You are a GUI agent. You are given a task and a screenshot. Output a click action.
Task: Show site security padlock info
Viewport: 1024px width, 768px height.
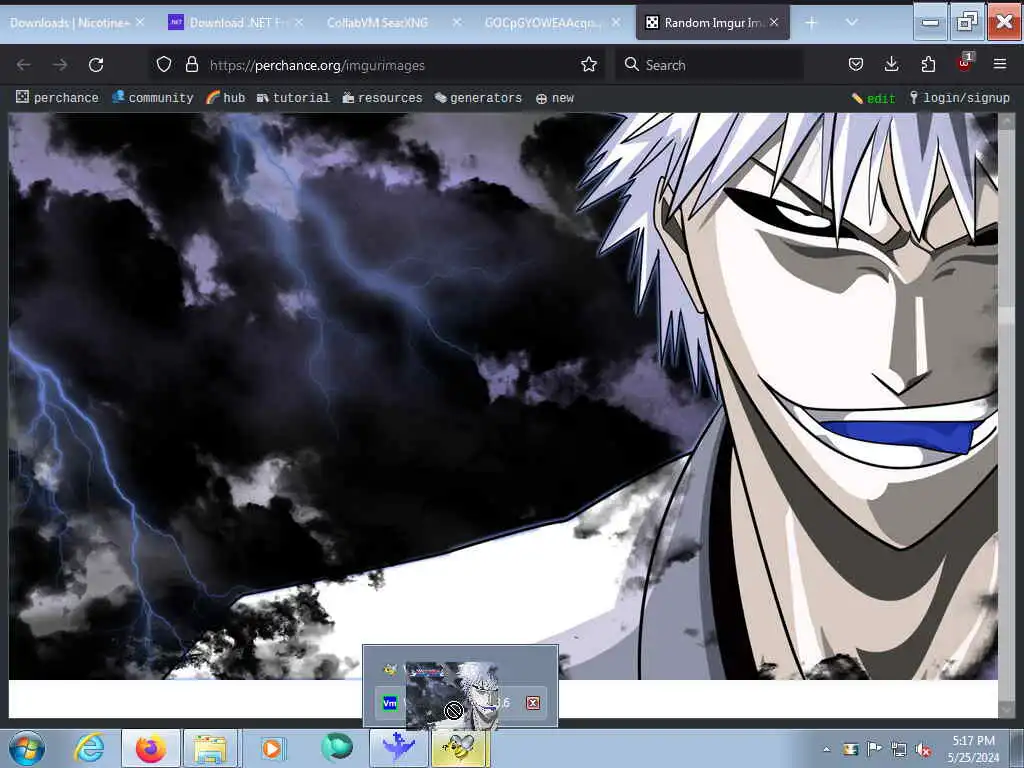click(x=191, y=64)
